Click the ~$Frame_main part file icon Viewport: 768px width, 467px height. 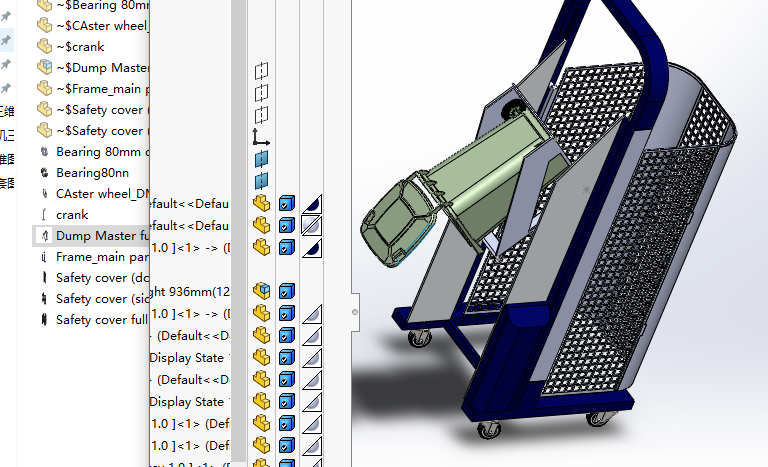[x=45, y=88]
